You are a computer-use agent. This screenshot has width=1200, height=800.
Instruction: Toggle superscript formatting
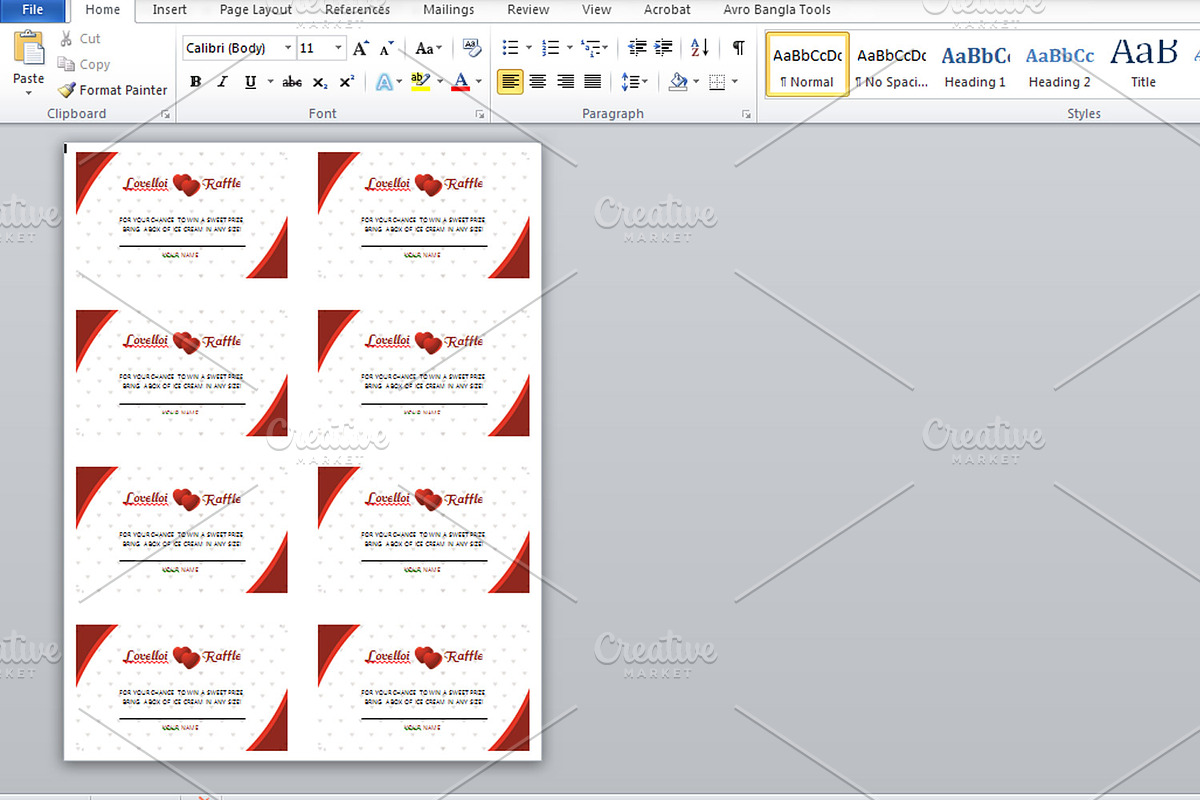347,82
